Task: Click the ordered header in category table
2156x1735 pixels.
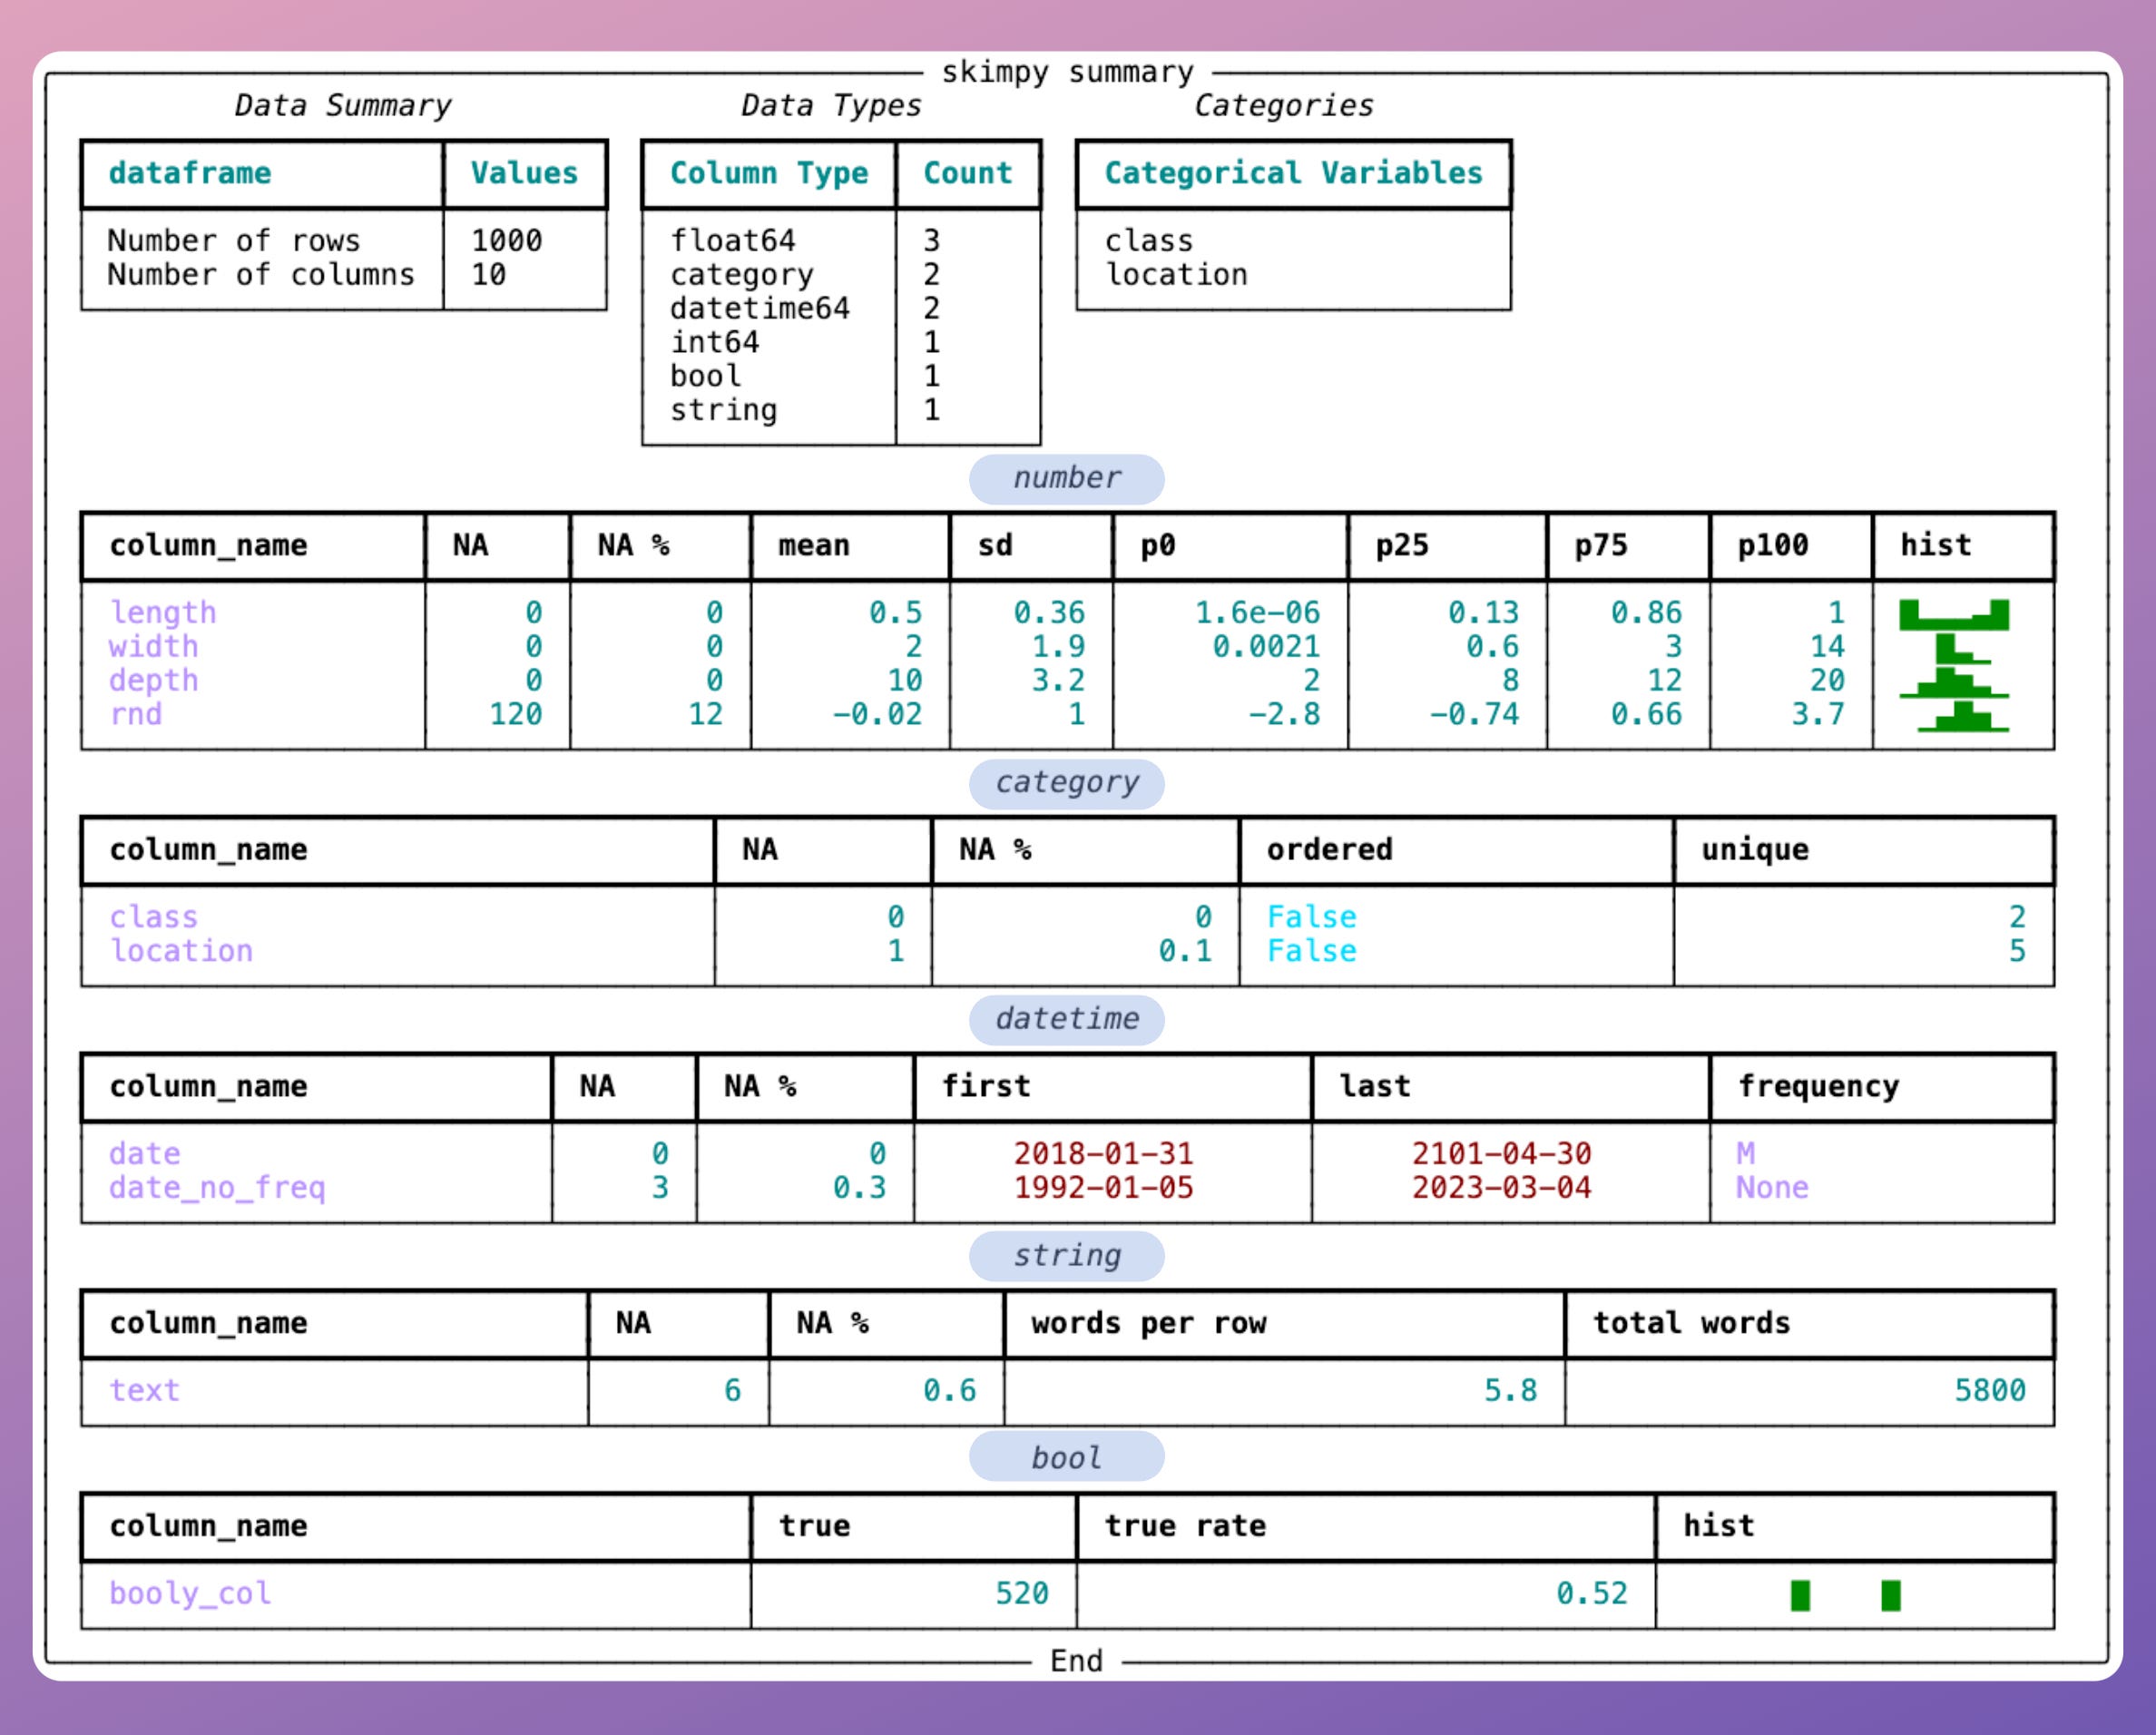Action: pyautogui.click(x=1329, y=850)
